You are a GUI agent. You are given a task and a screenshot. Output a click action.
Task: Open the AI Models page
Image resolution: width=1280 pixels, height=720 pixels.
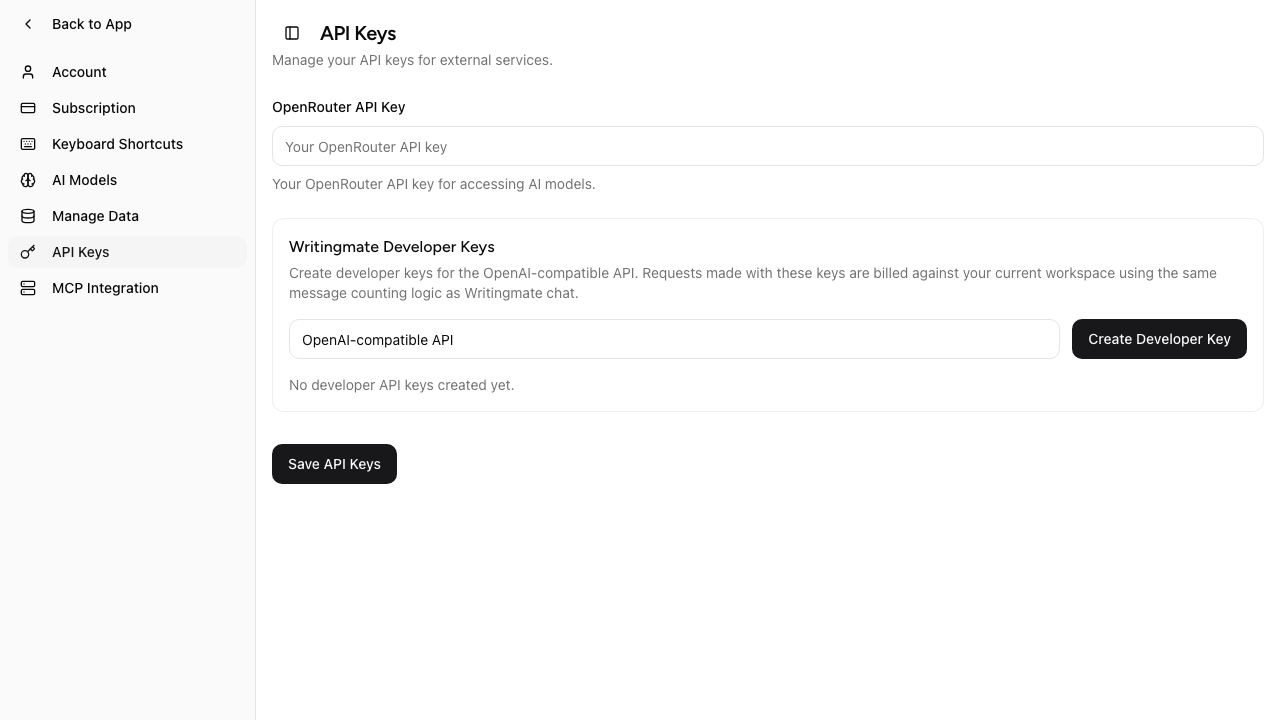click(84, 180)
